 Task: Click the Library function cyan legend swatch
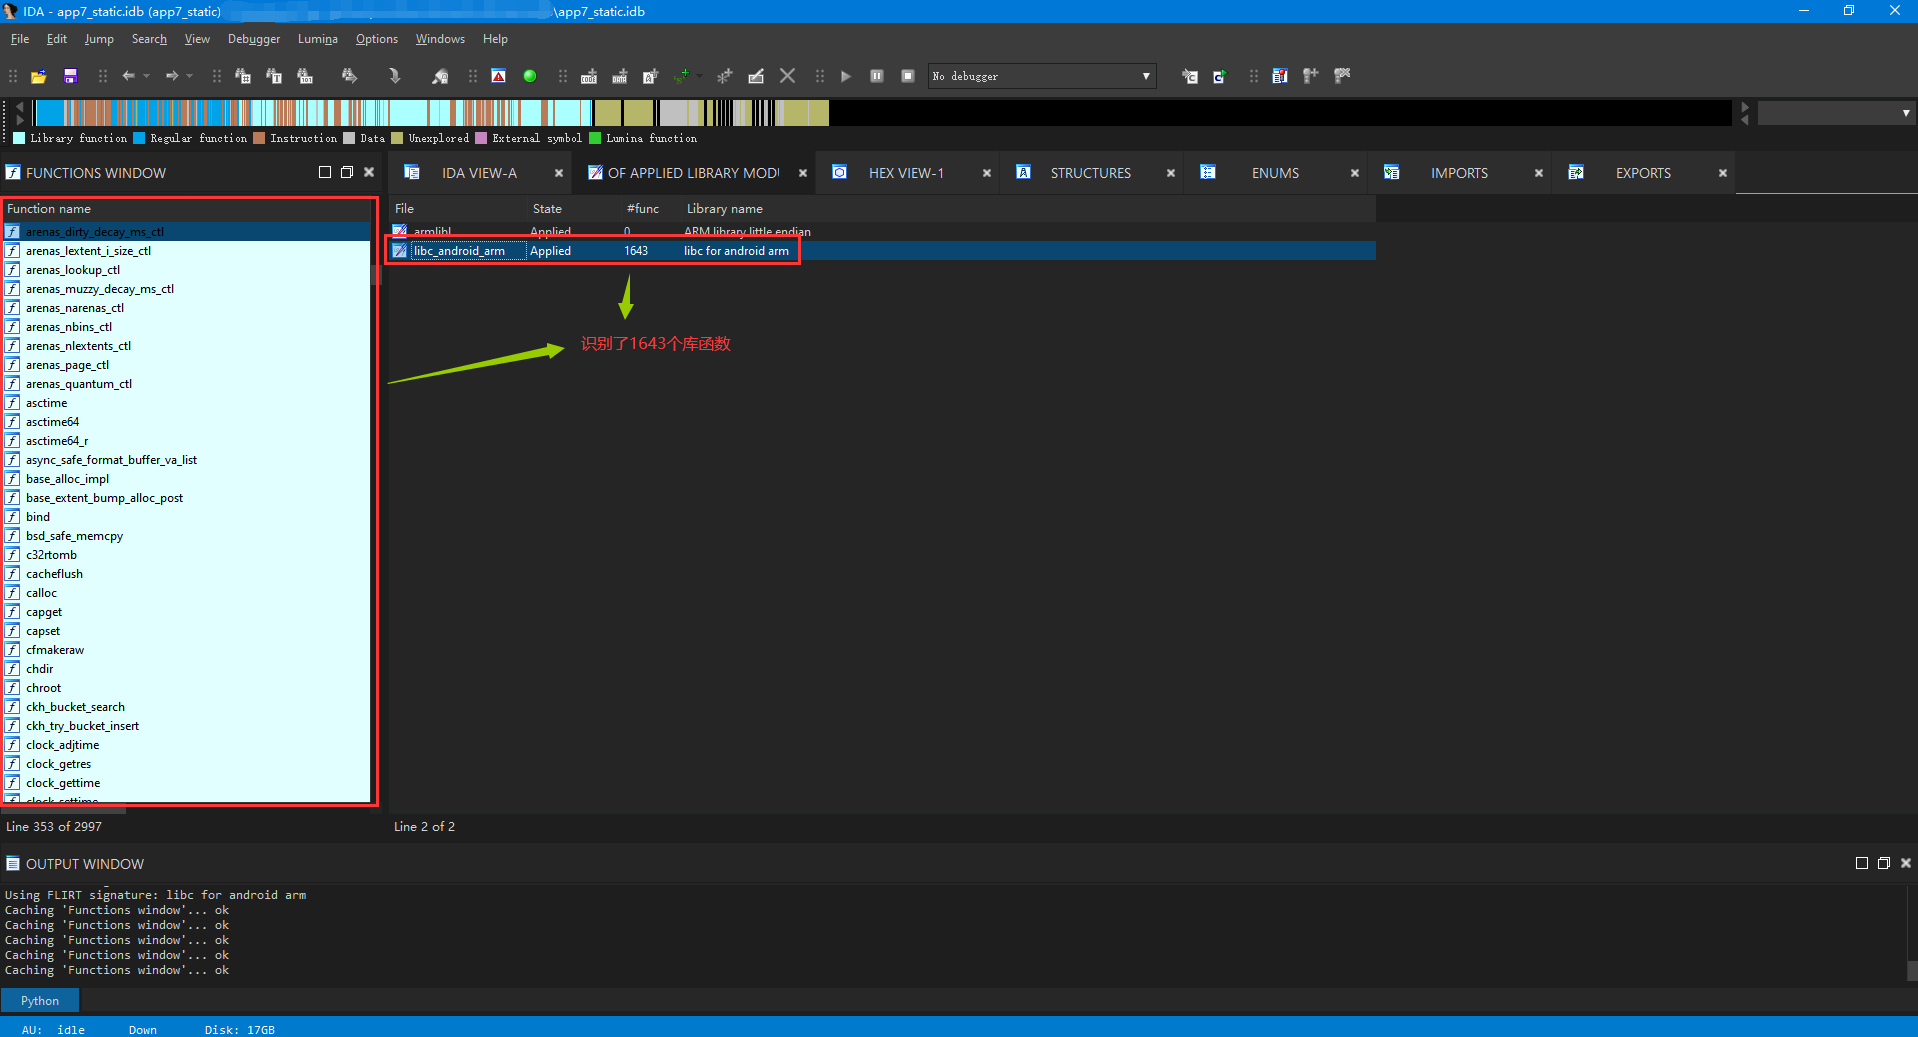19,138
